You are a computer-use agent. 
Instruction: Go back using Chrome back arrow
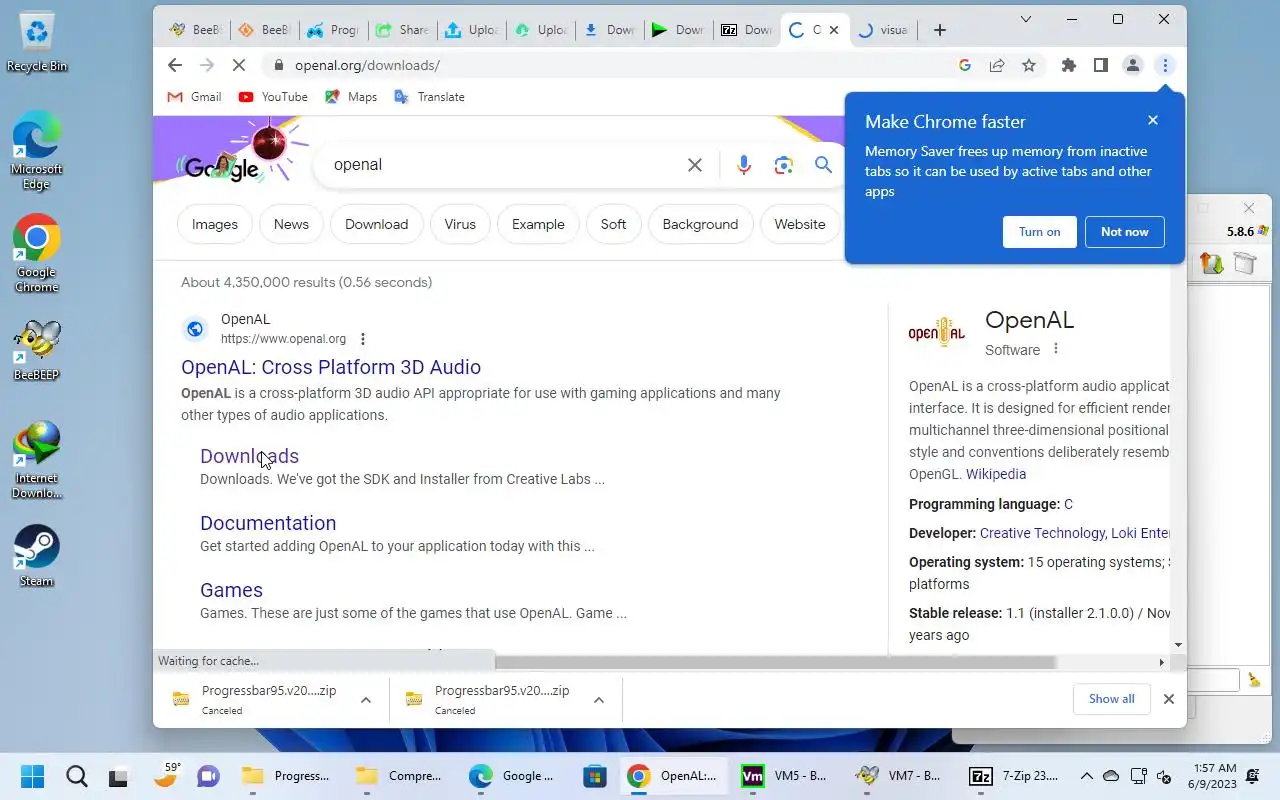pos(175,65)
